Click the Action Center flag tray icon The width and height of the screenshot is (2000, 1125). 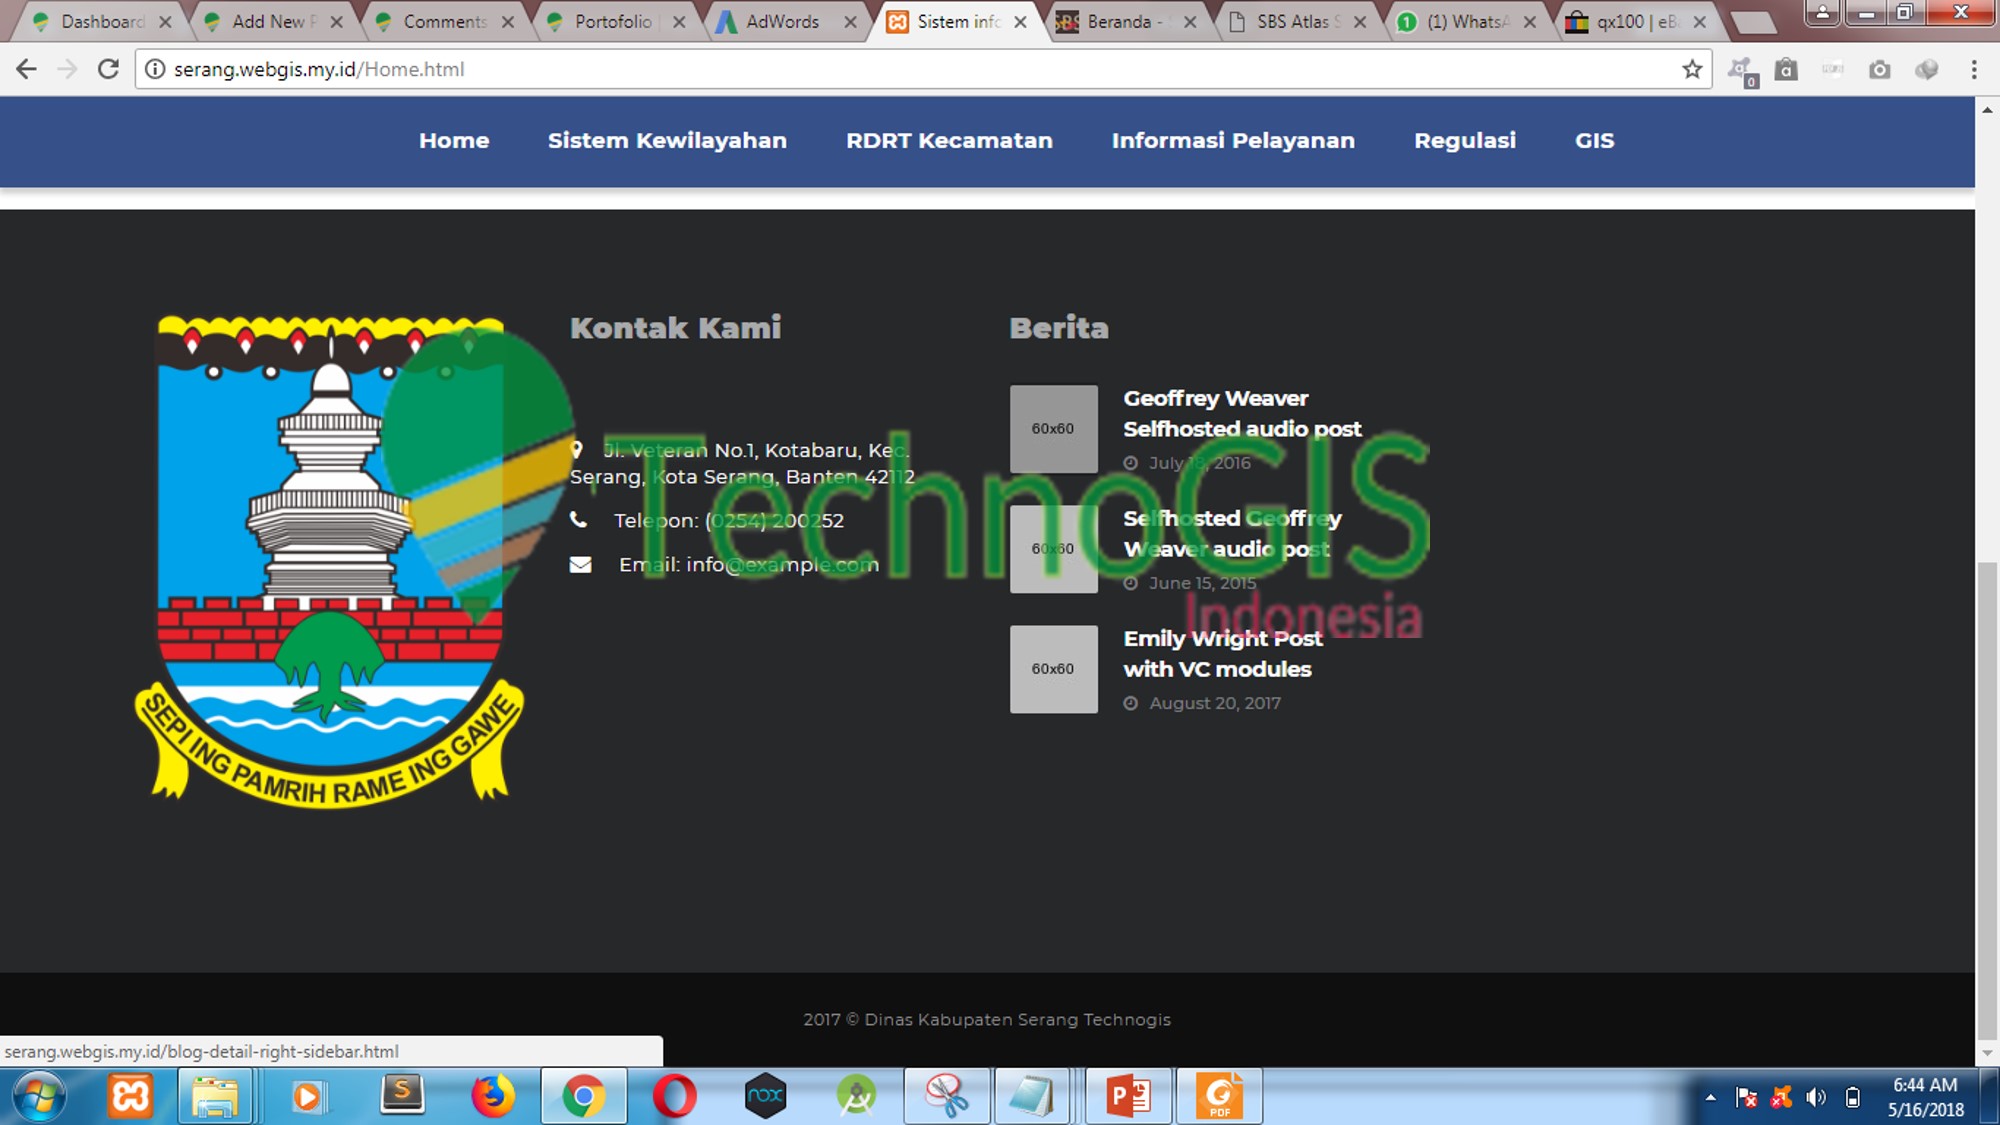pyautogui.click(x=1747, y=1098)
